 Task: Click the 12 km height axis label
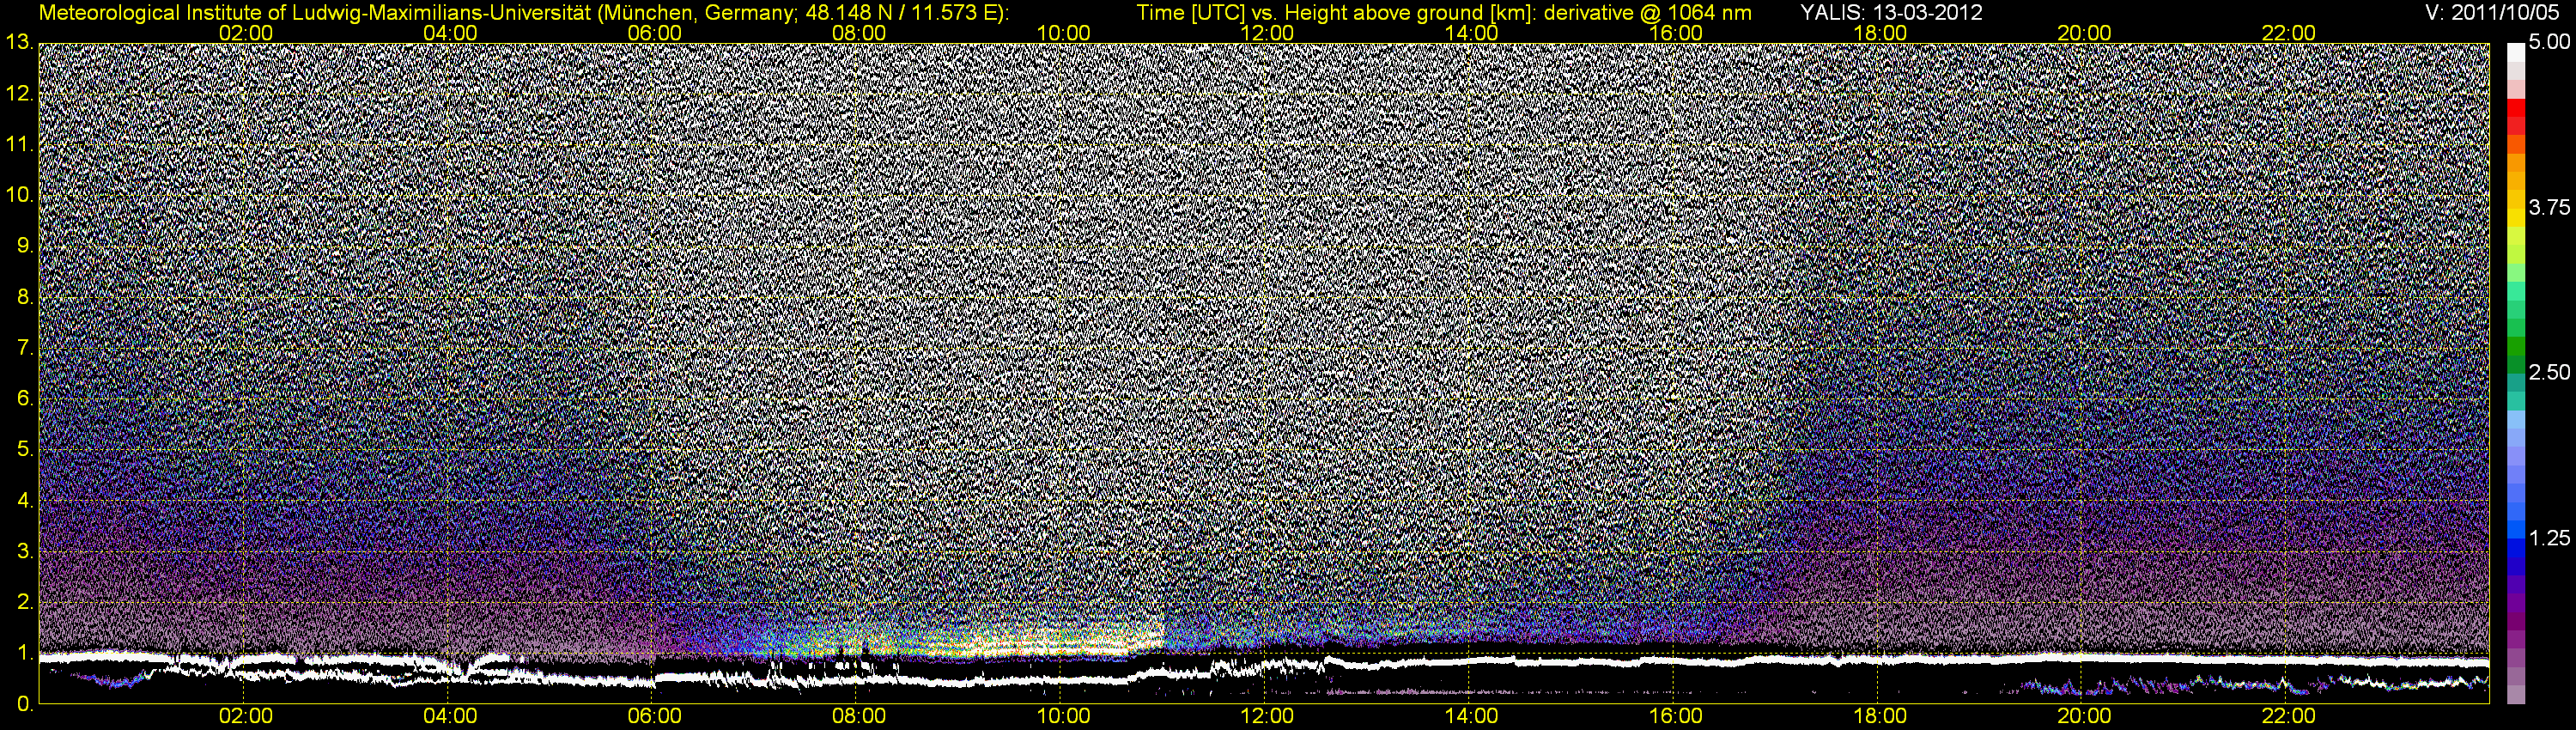click(x=20, y=93)
